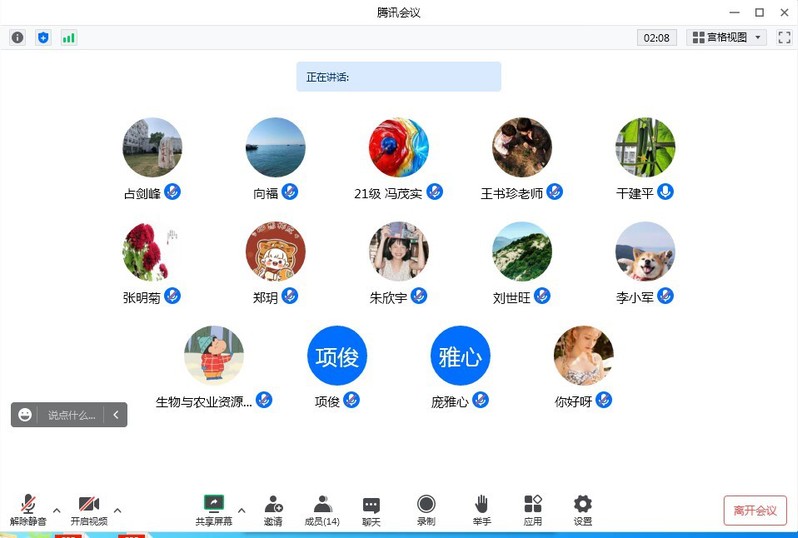Click the 离开会议 leave meeting button
Viewport: 798px width, 538px height.
point(755,510)
